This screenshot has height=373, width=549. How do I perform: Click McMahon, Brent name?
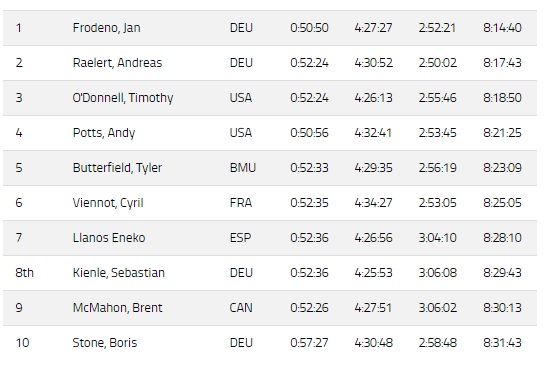[117, 308]
